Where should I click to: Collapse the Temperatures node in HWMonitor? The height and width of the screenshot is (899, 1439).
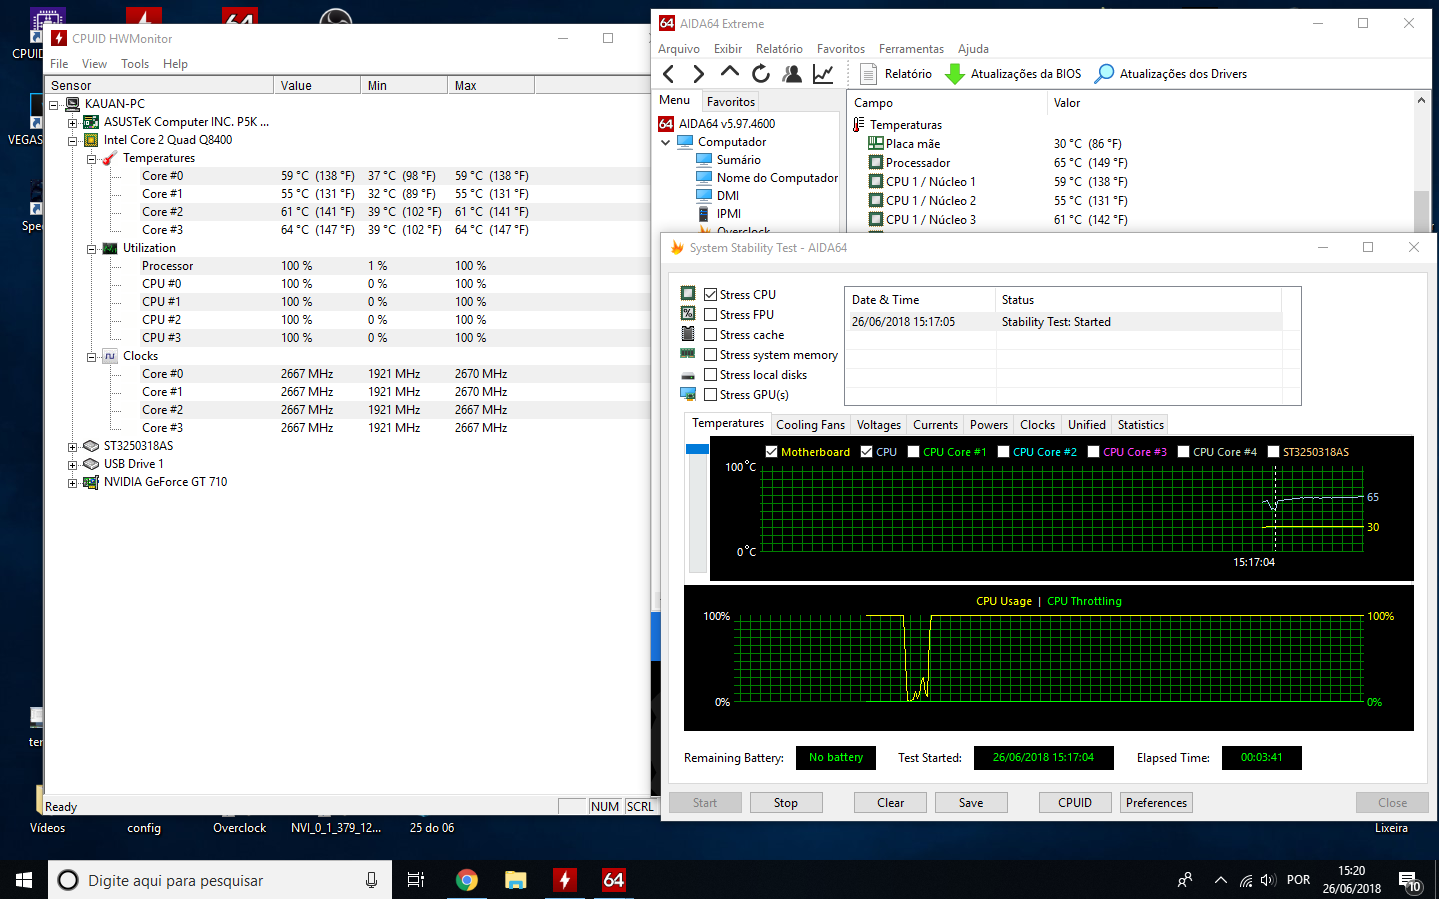(91, 159)
